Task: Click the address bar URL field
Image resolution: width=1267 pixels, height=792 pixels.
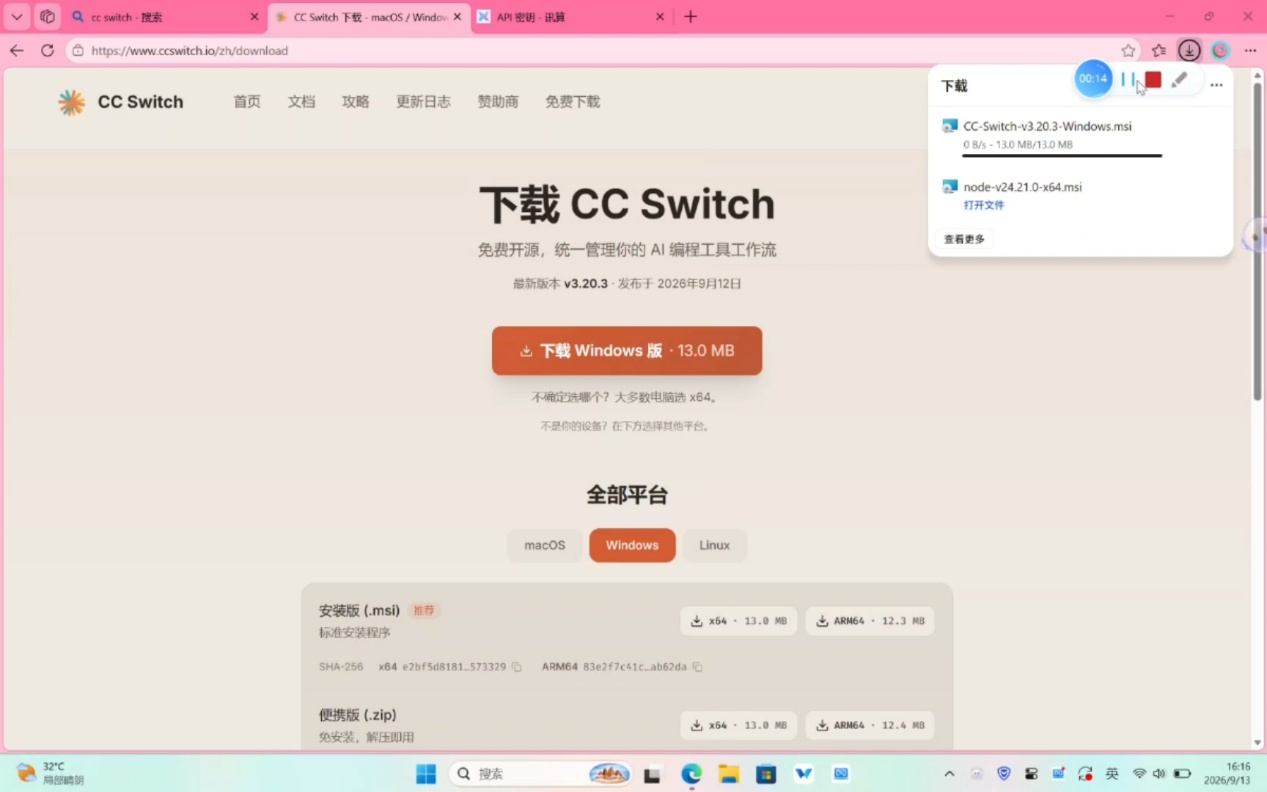Action: click(605, 50)
